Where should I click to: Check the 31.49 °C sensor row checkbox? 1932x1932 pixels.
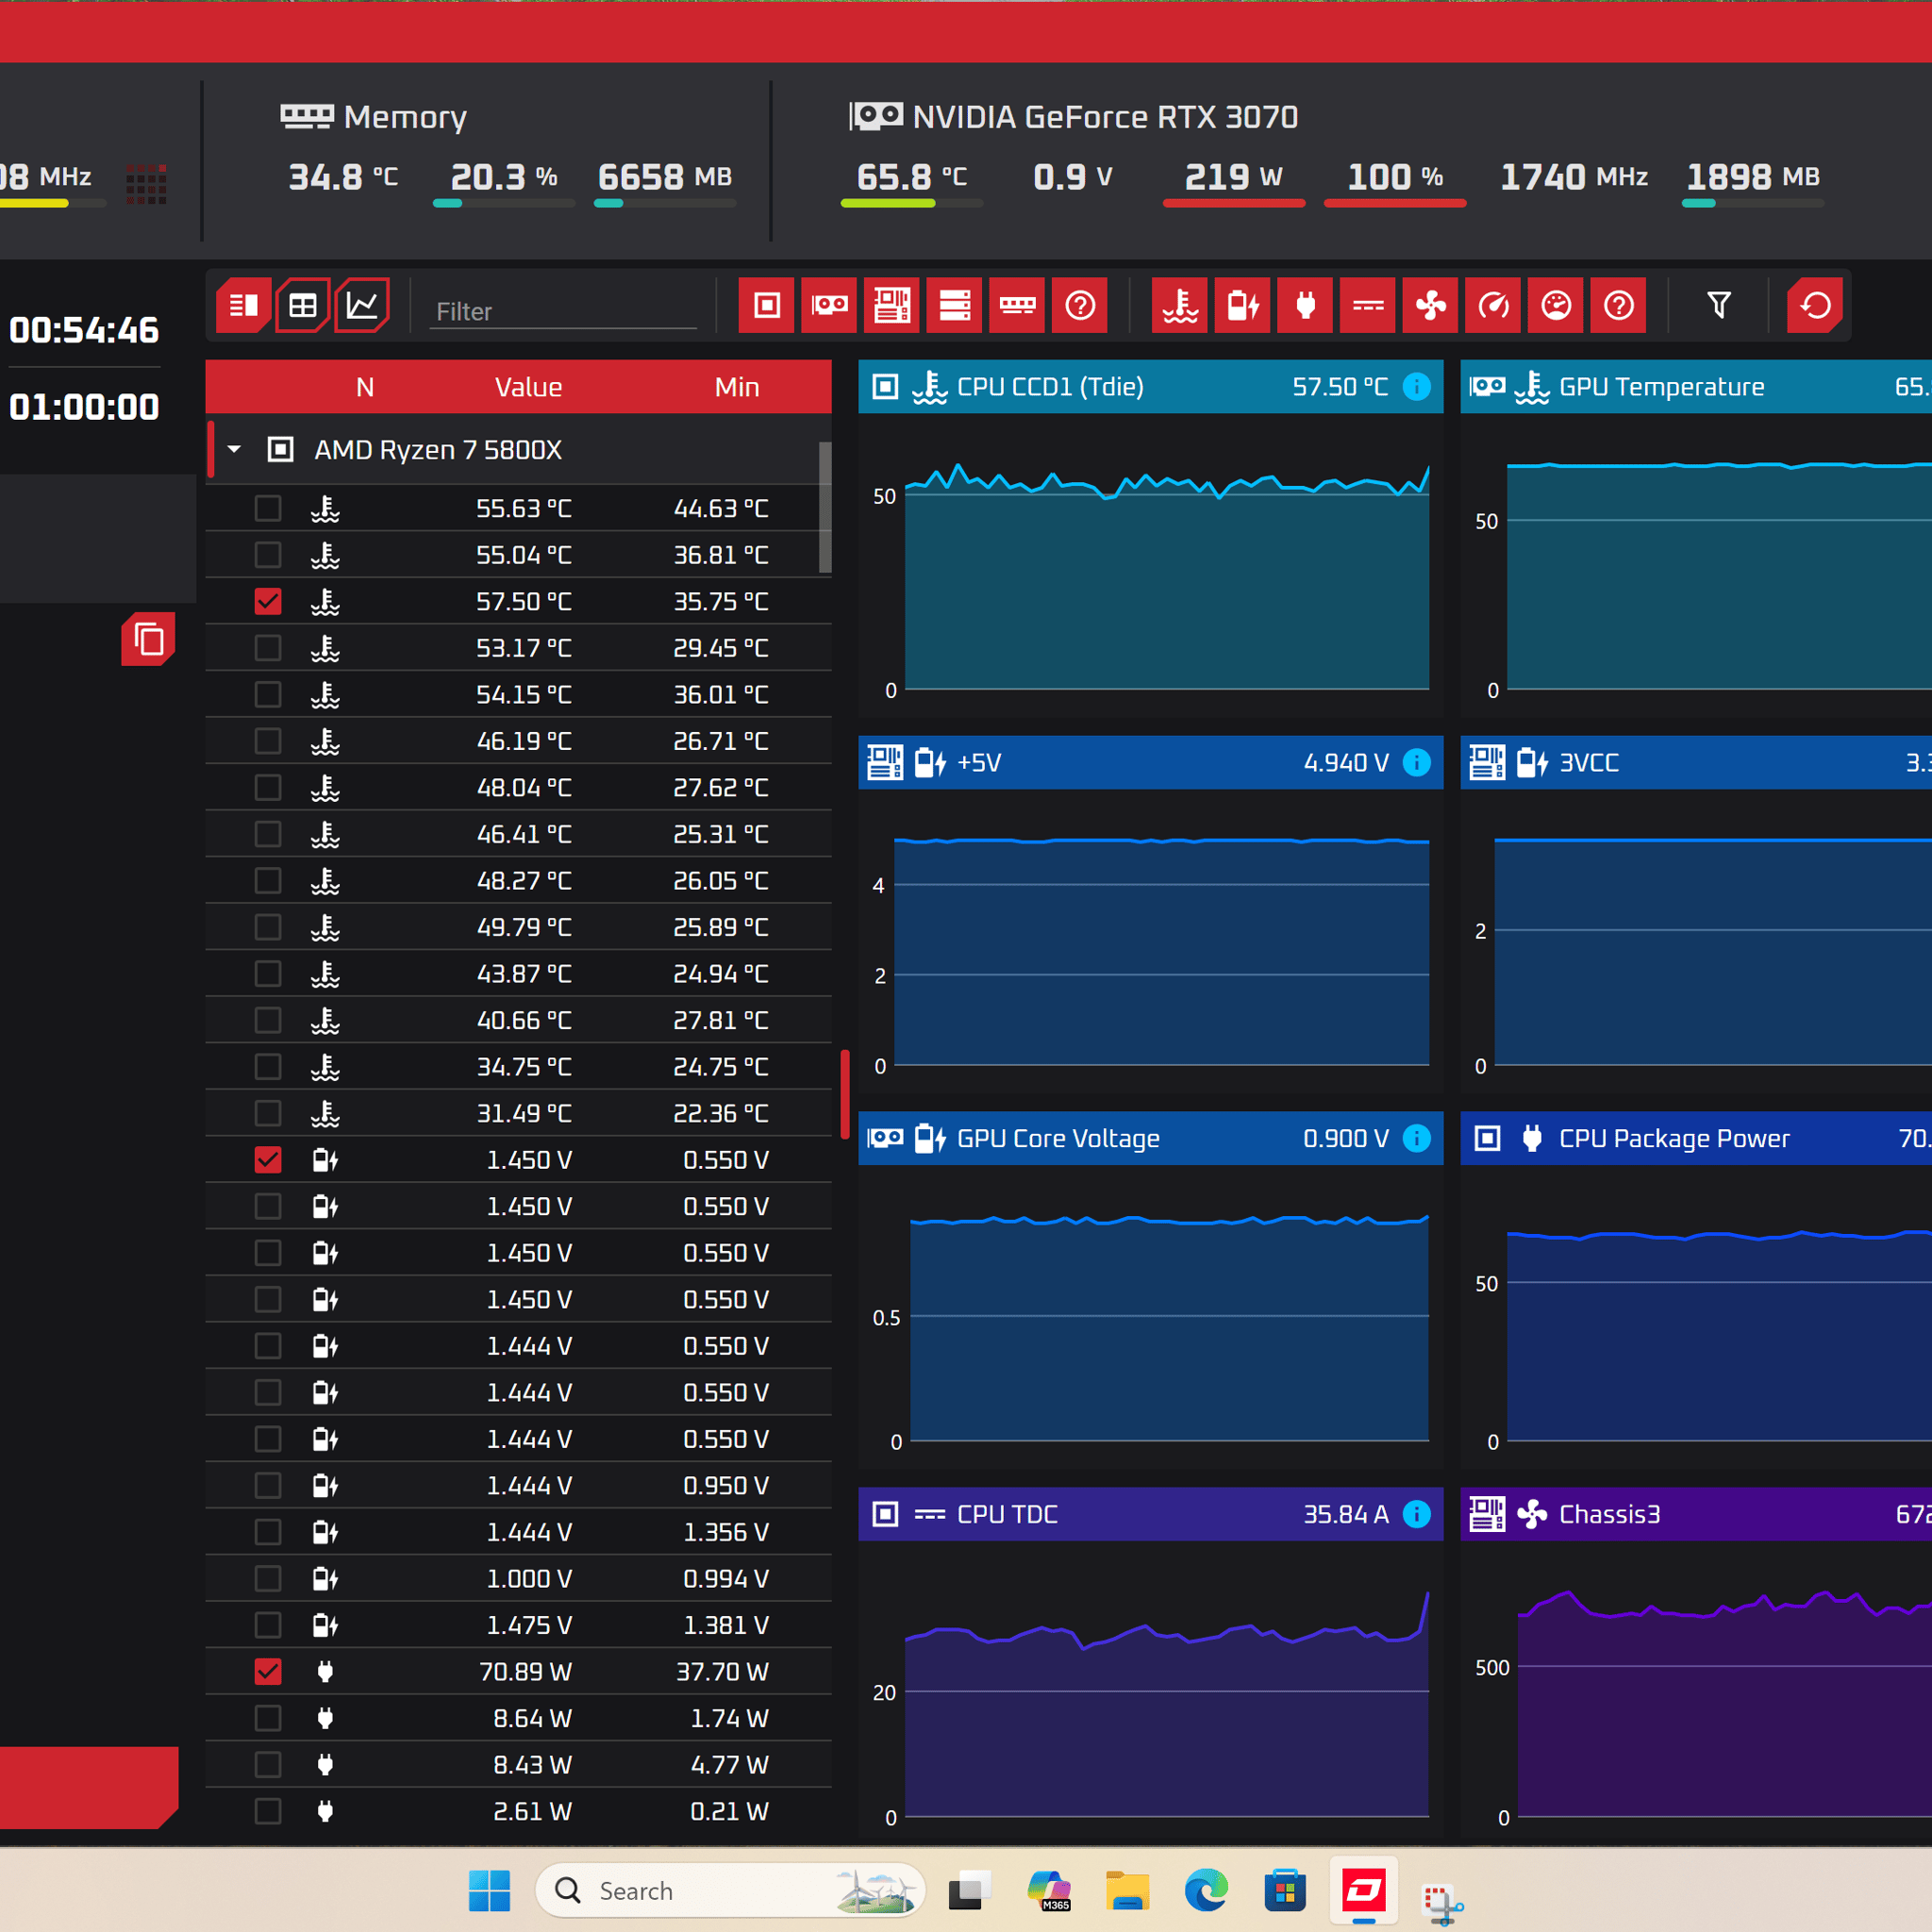(x=268, y=1113)
